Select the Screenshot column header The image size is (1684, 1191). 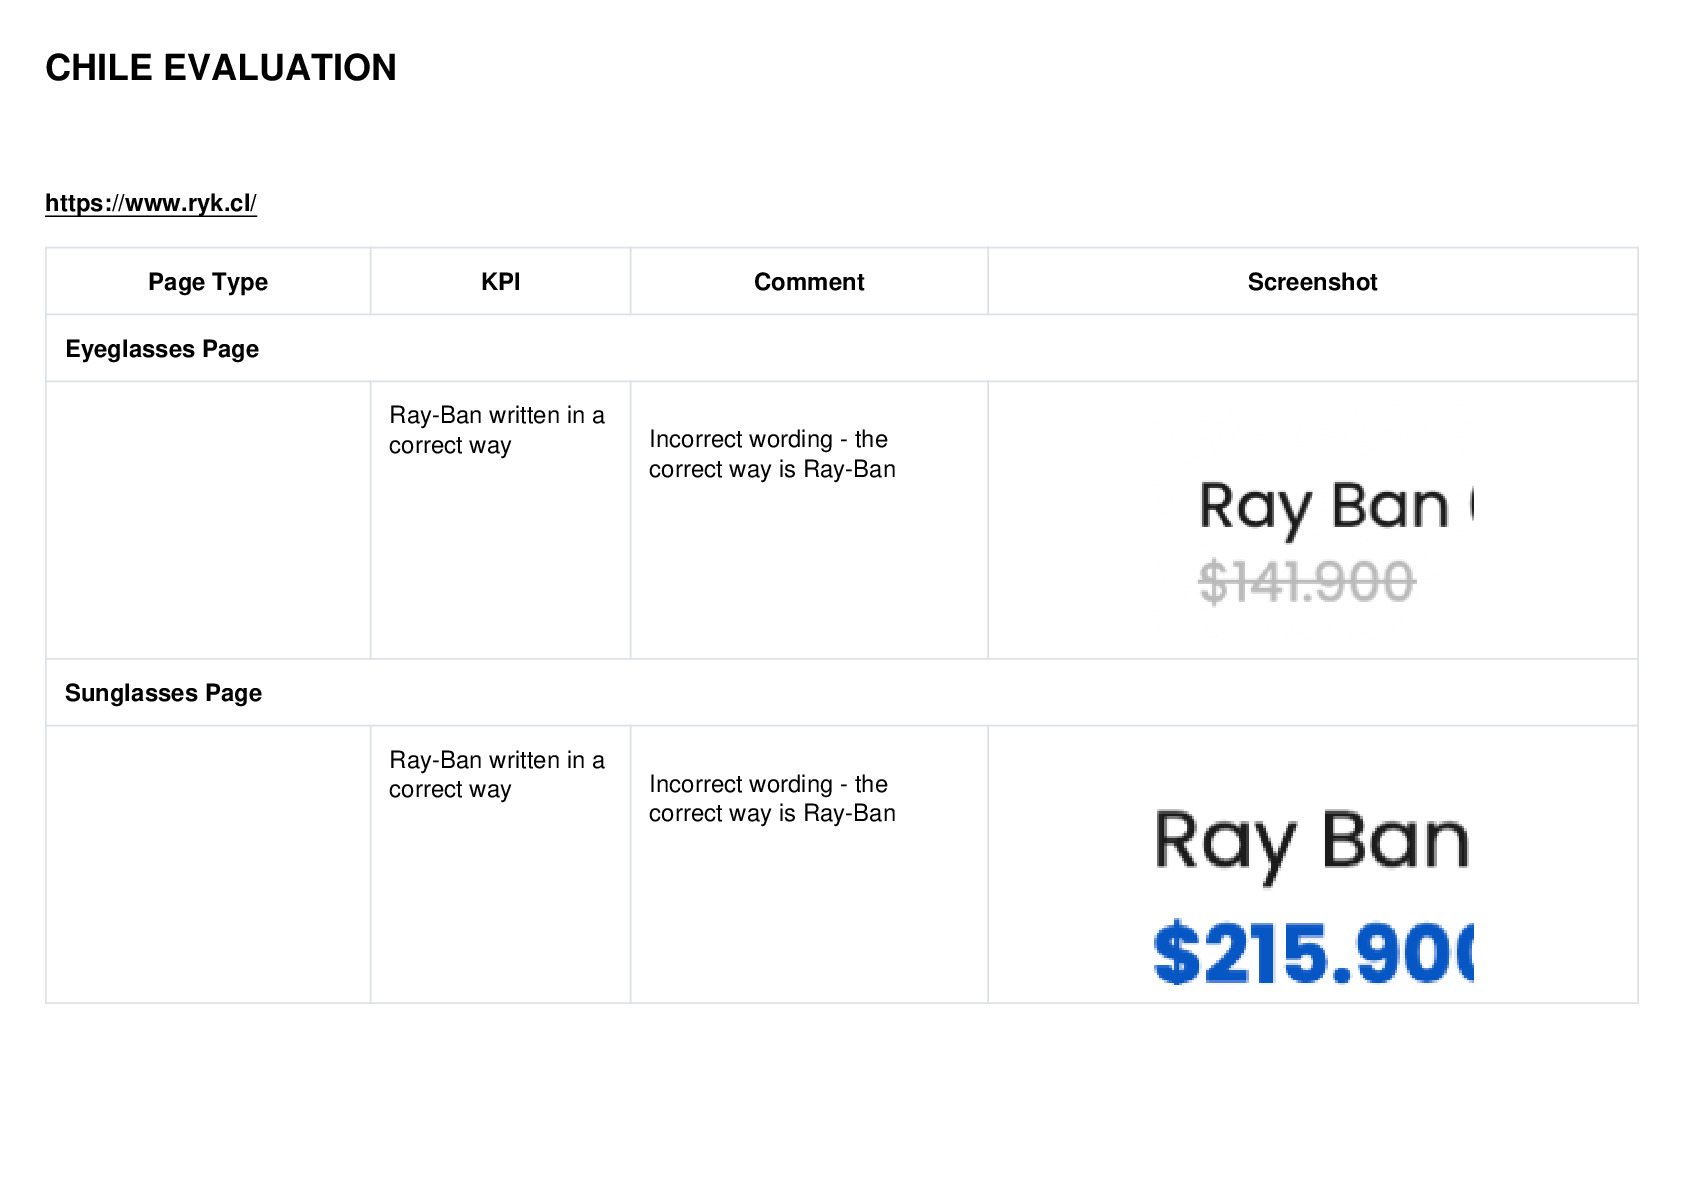tap(1312, 282)
